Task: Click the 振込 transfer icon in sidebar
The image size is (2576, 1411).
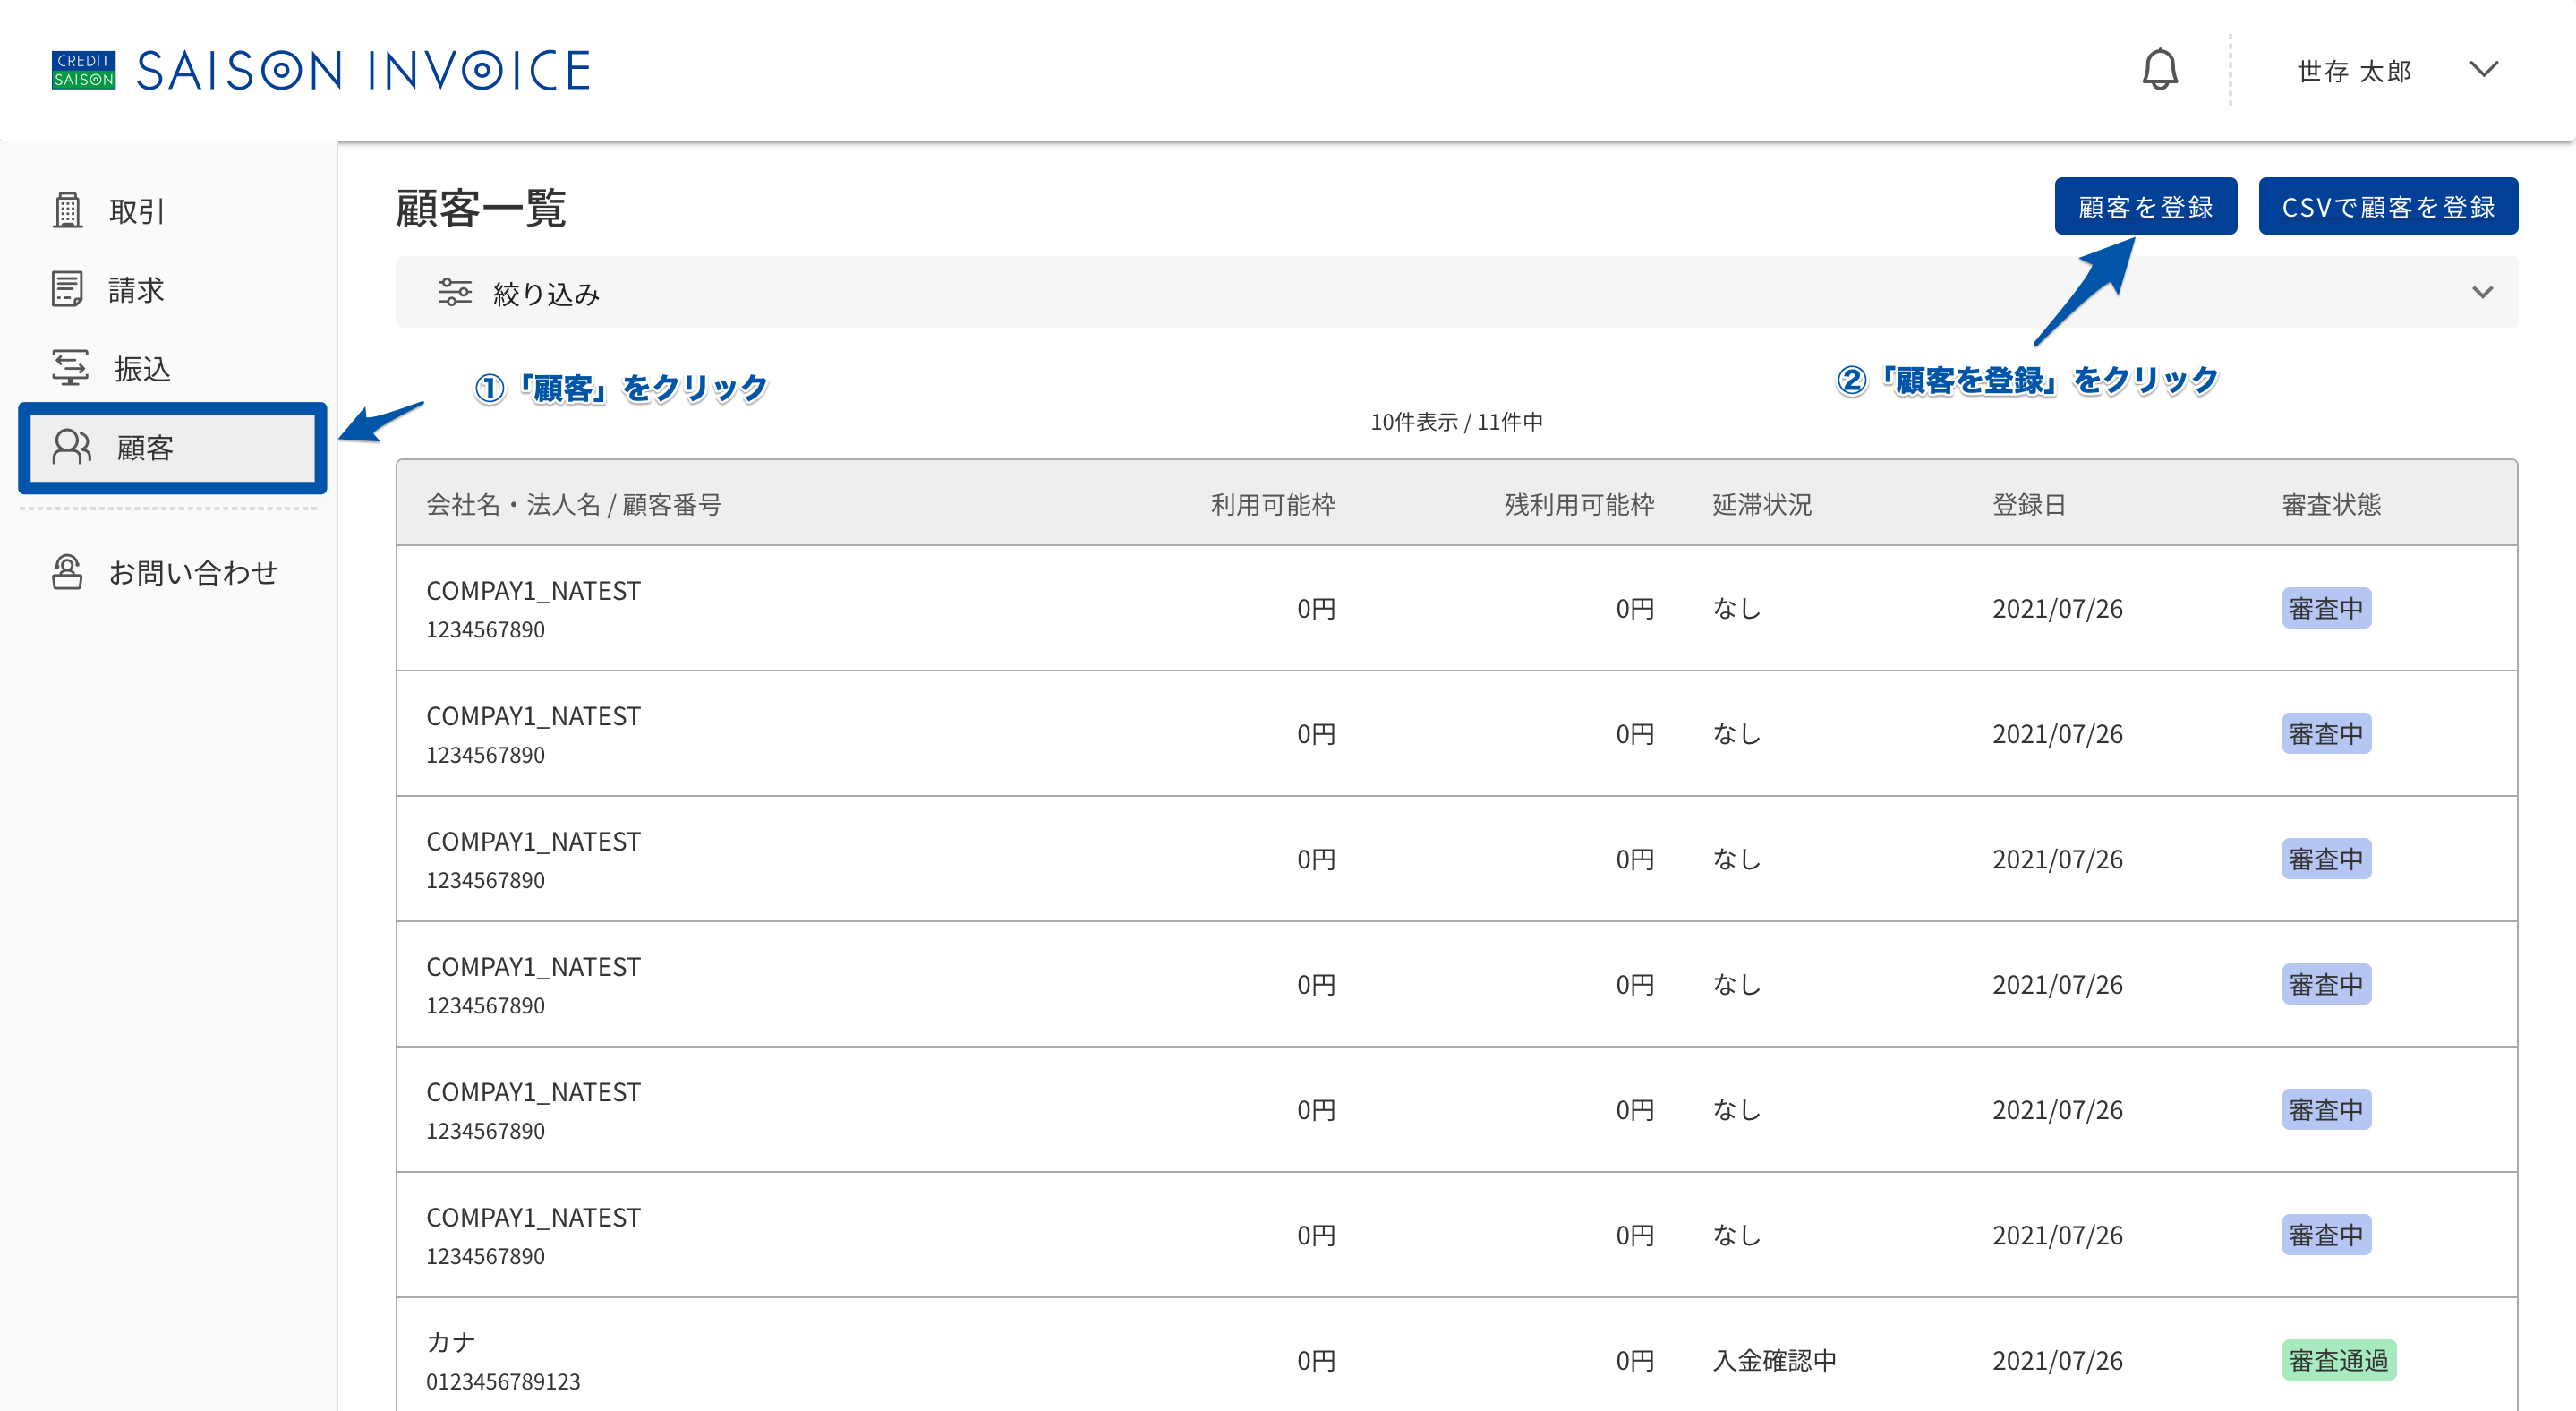Action: pos(70,368)
